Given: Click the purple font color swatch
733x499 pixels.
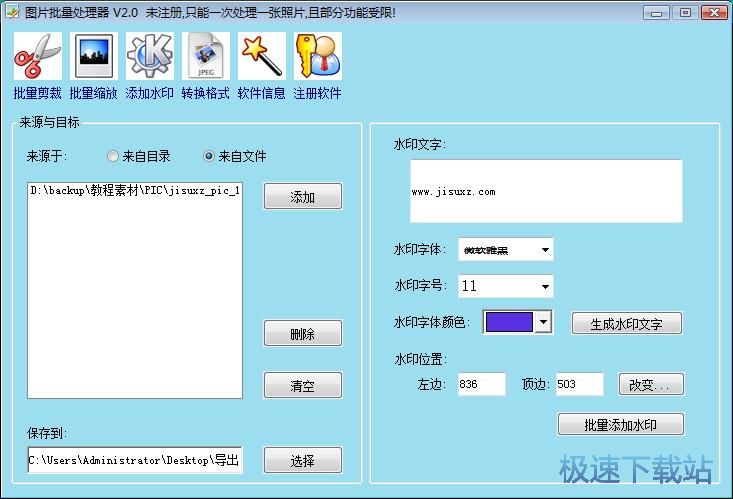Looking at the screenshot, I should point(509,322).
